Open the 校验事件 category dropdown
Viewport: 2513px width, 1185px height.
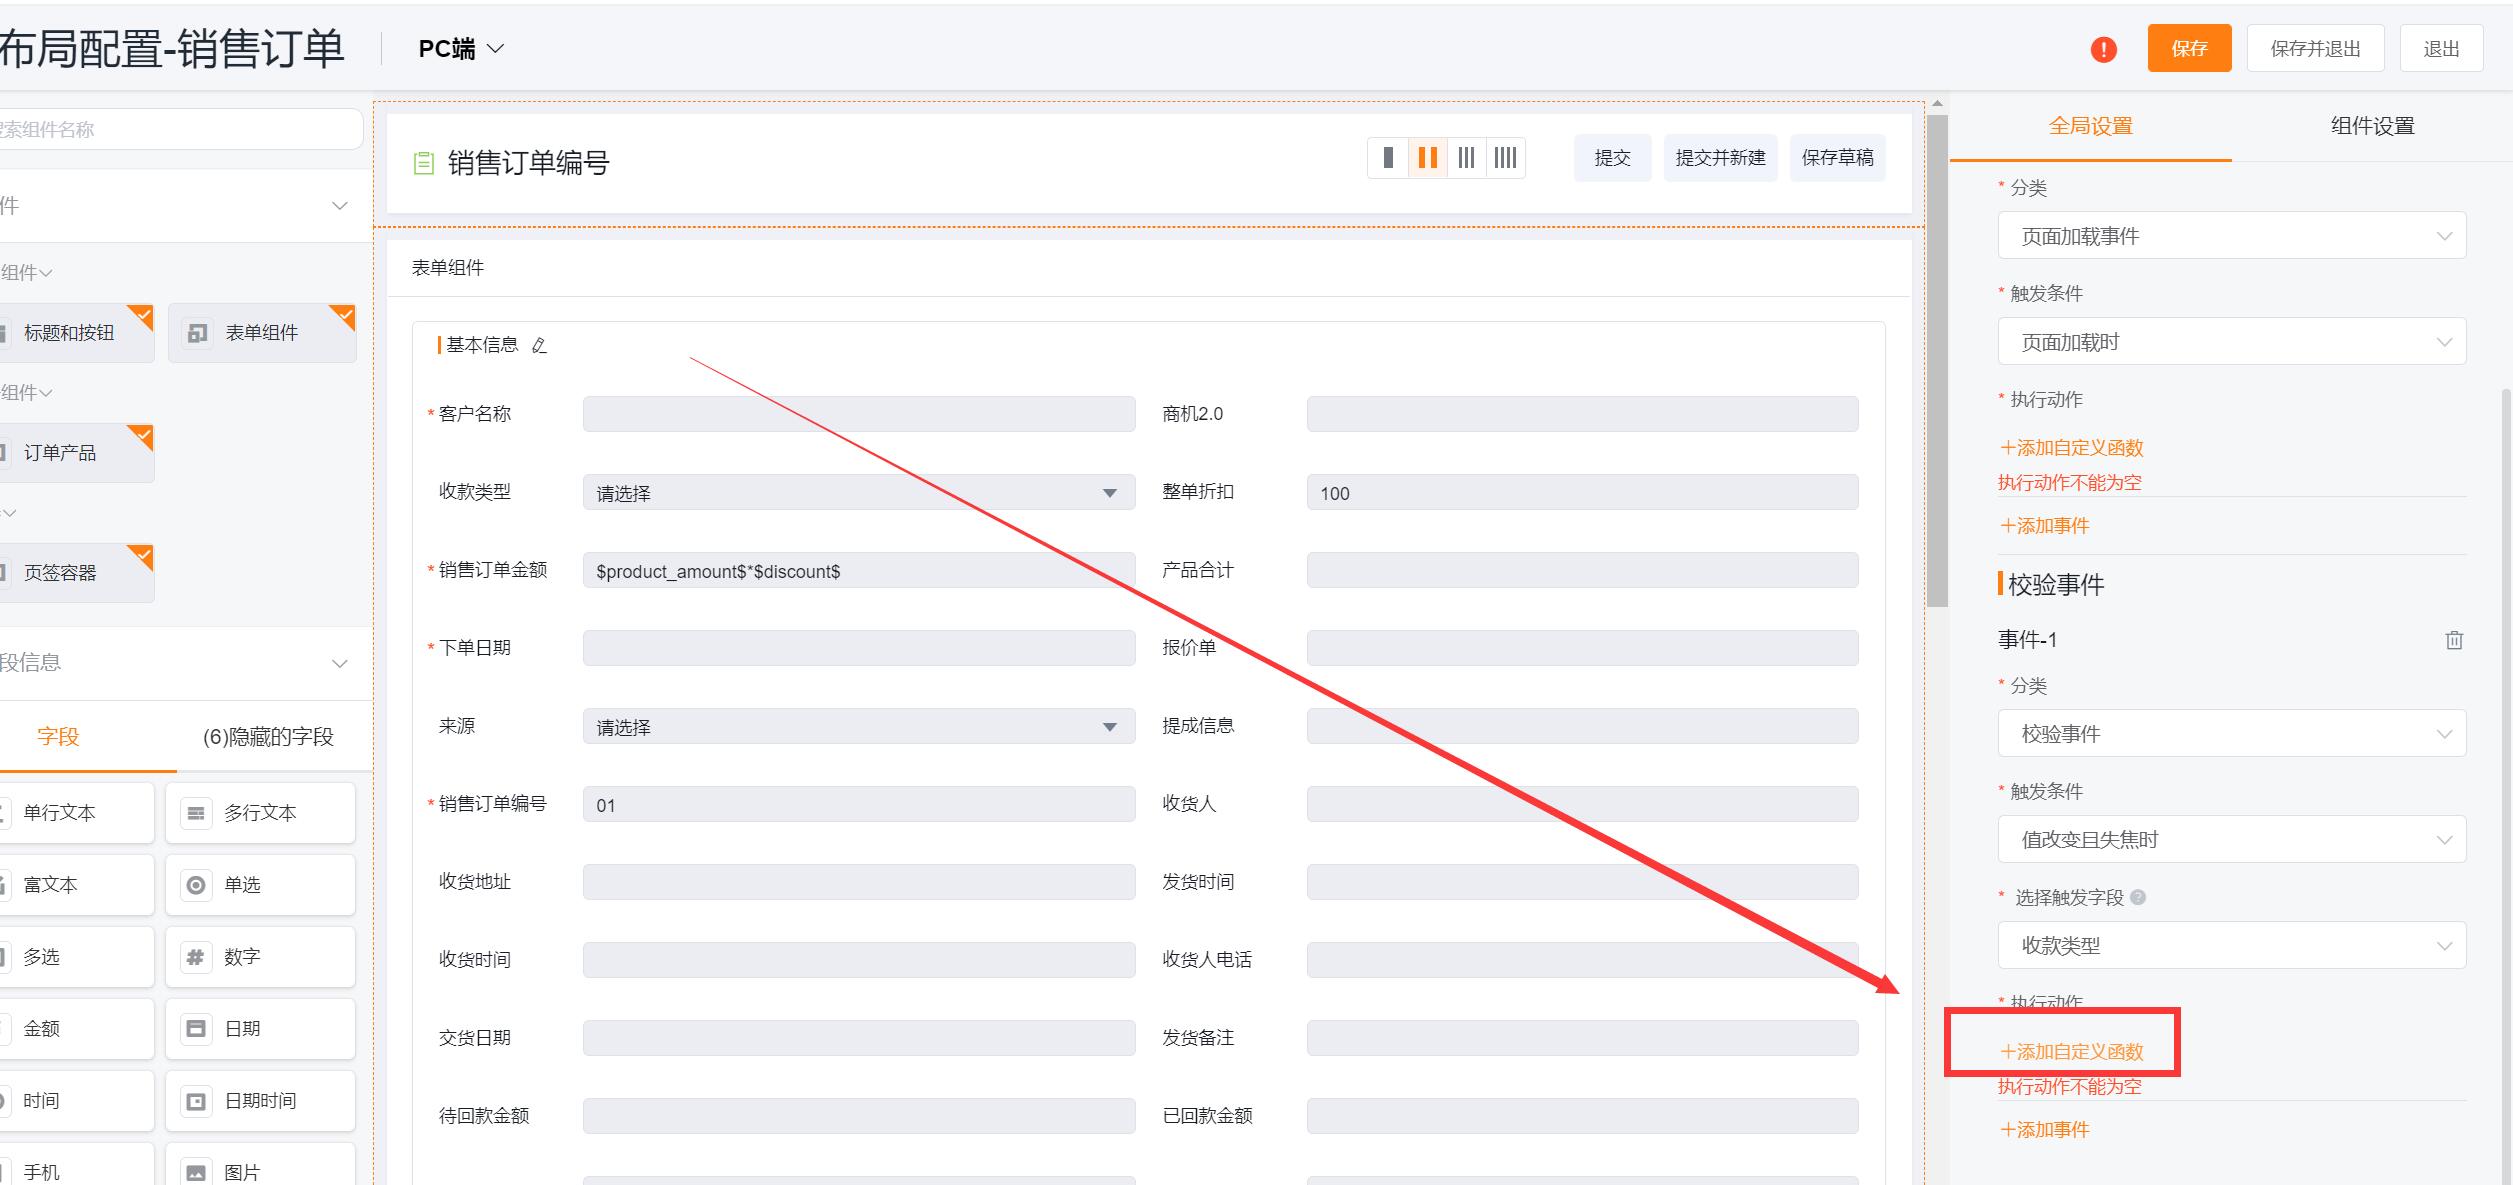(x=2232, y=734)
